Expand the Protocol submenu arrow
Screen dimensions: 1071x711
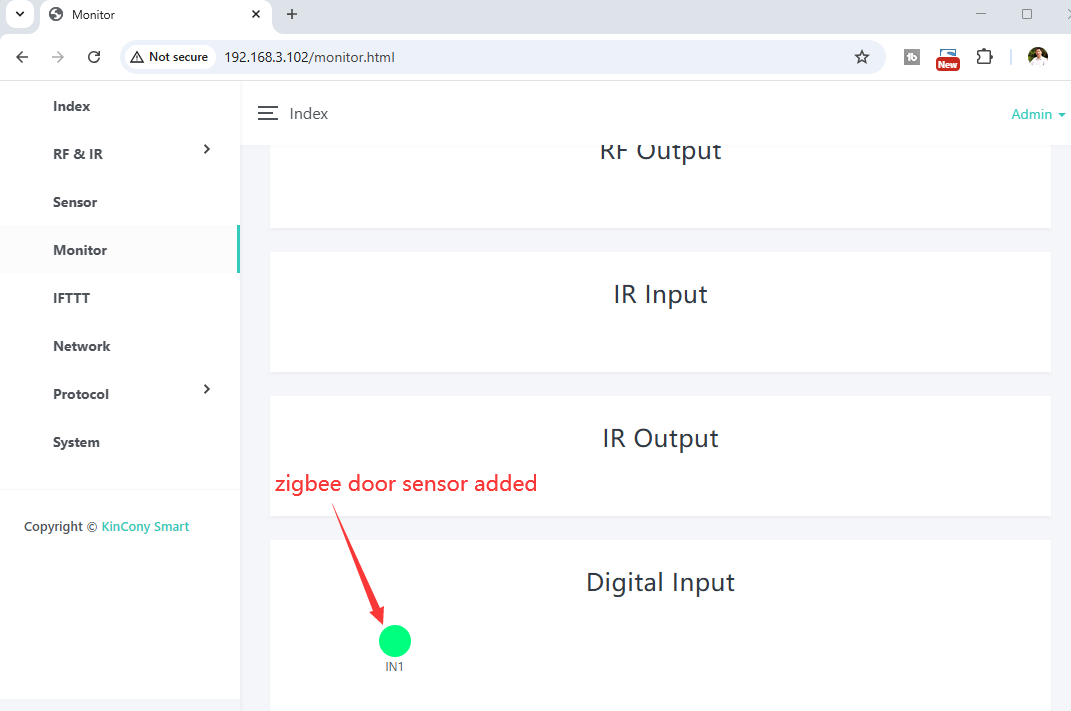pyautogui.click(x=207, y=389)
